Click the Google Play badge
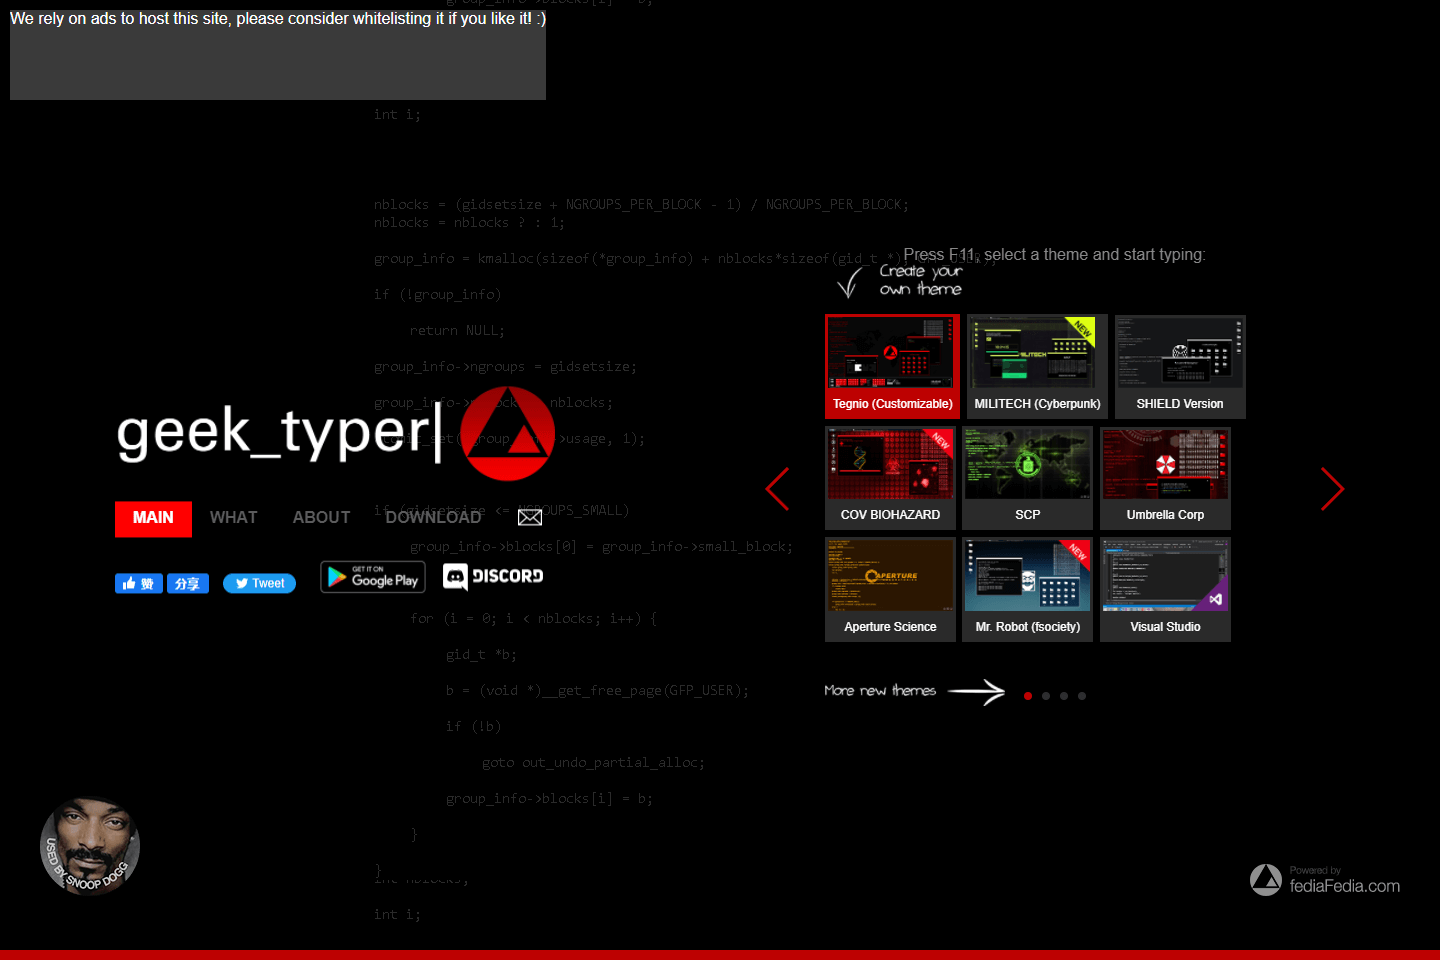Image resolution: width=1440 pixels, height=960 pixels. [373, 577]
